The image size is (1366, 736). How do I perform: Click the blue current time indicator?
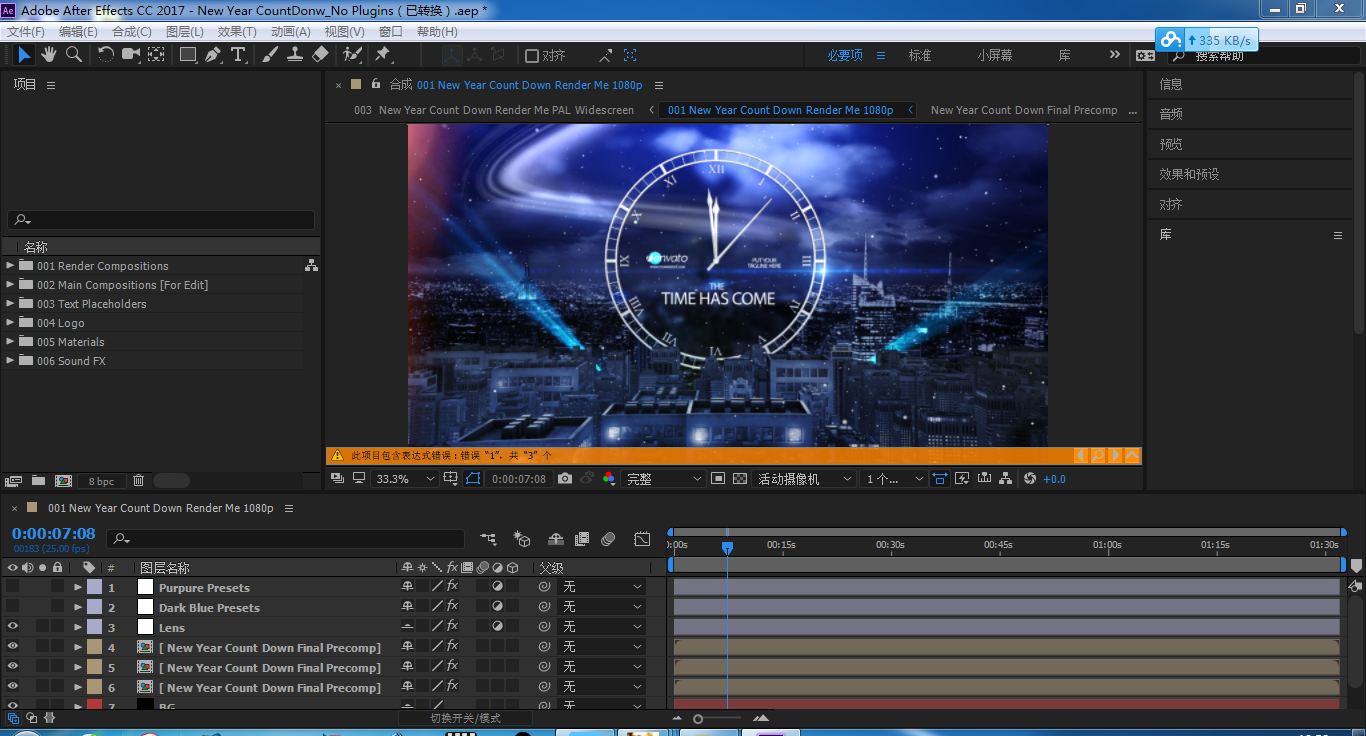click(x=727, y=547)
